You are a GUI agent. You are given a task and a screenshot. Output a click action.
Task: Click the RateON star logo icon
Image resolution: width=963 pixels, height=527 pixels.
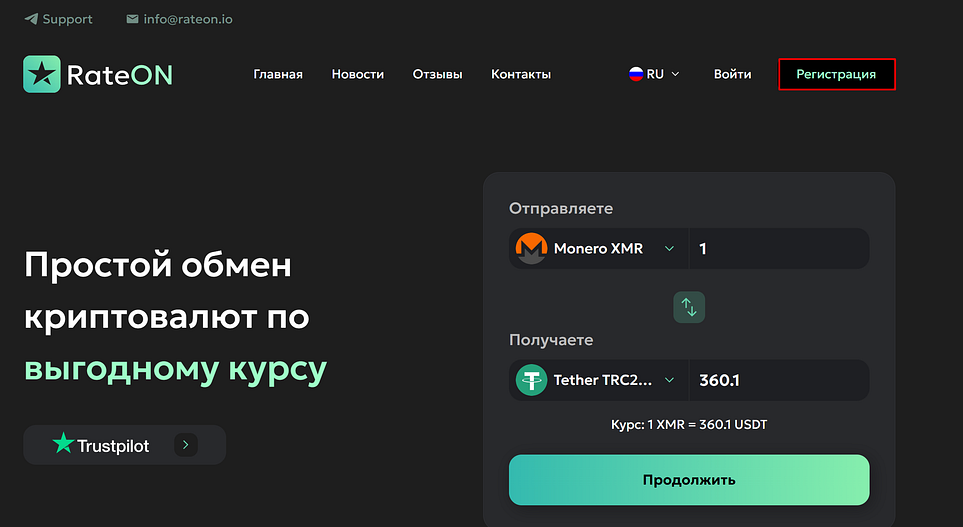[42, 74]
